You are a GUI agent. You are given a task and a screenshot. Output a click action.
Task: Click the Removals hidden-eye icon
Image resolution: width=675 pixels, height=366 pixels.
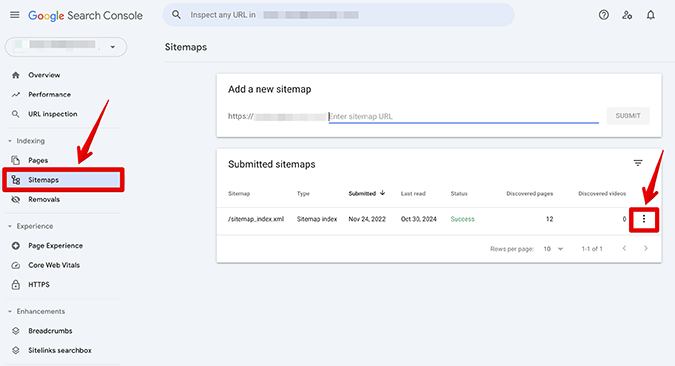click(16, 199)
